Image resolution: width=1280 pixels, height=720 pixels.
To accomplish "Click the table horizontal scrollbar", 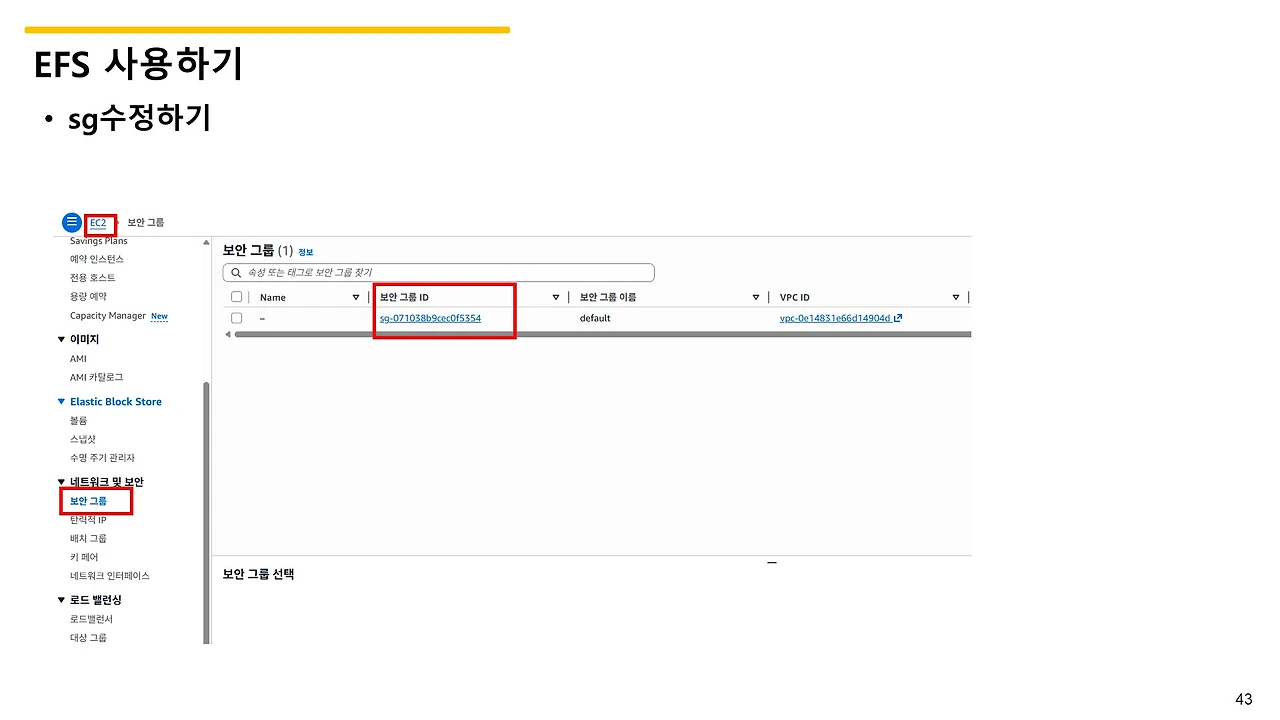I will click(x=602, y=334).
